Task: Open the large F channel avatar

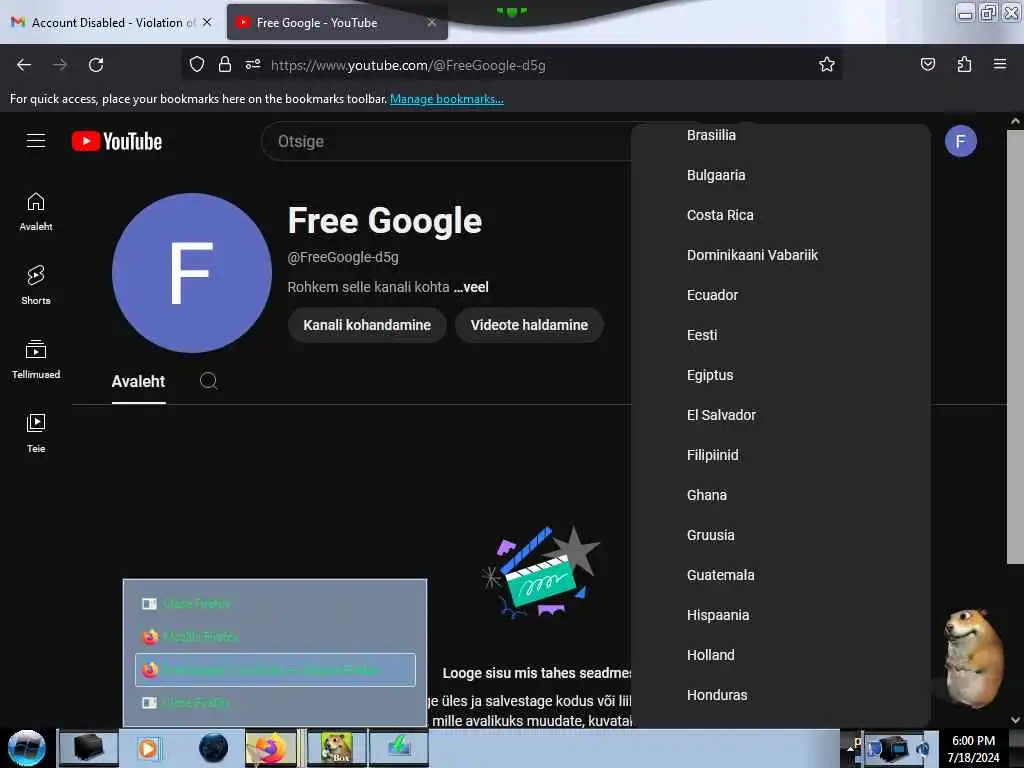Action: click(x=191, y=273)
